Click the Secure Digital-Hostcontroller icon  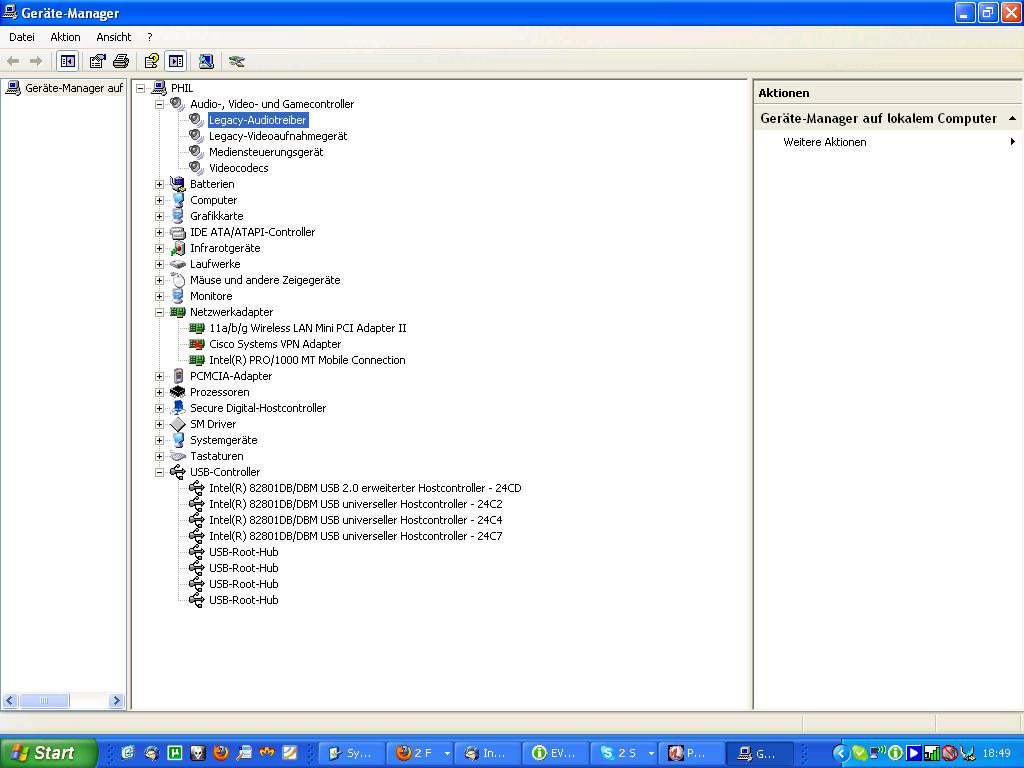pyautogui.click(x=178, y=408)
